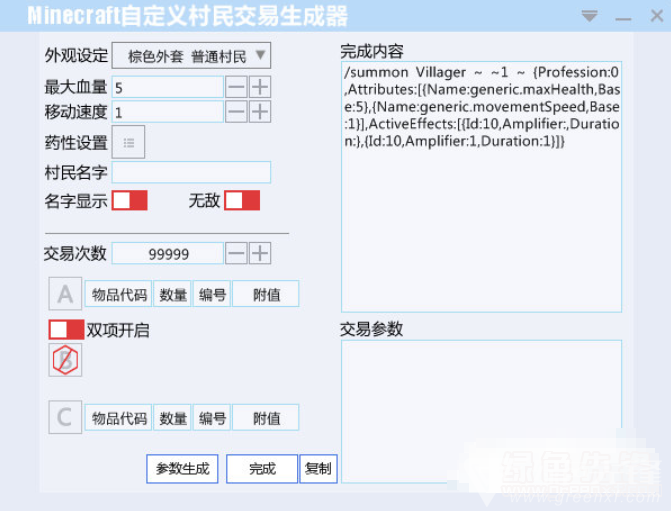Close the generator window

[656, 16]
